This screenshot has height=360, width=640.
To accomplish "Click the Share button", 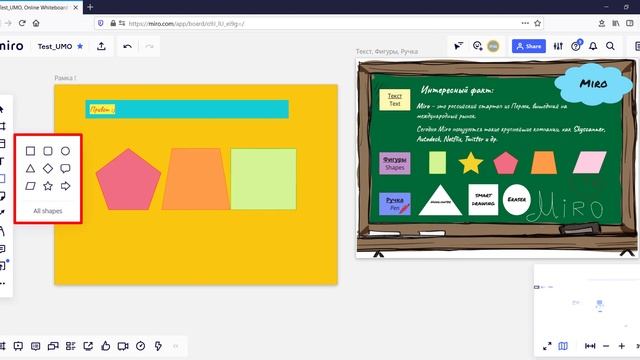I will (x=529, y=46).
